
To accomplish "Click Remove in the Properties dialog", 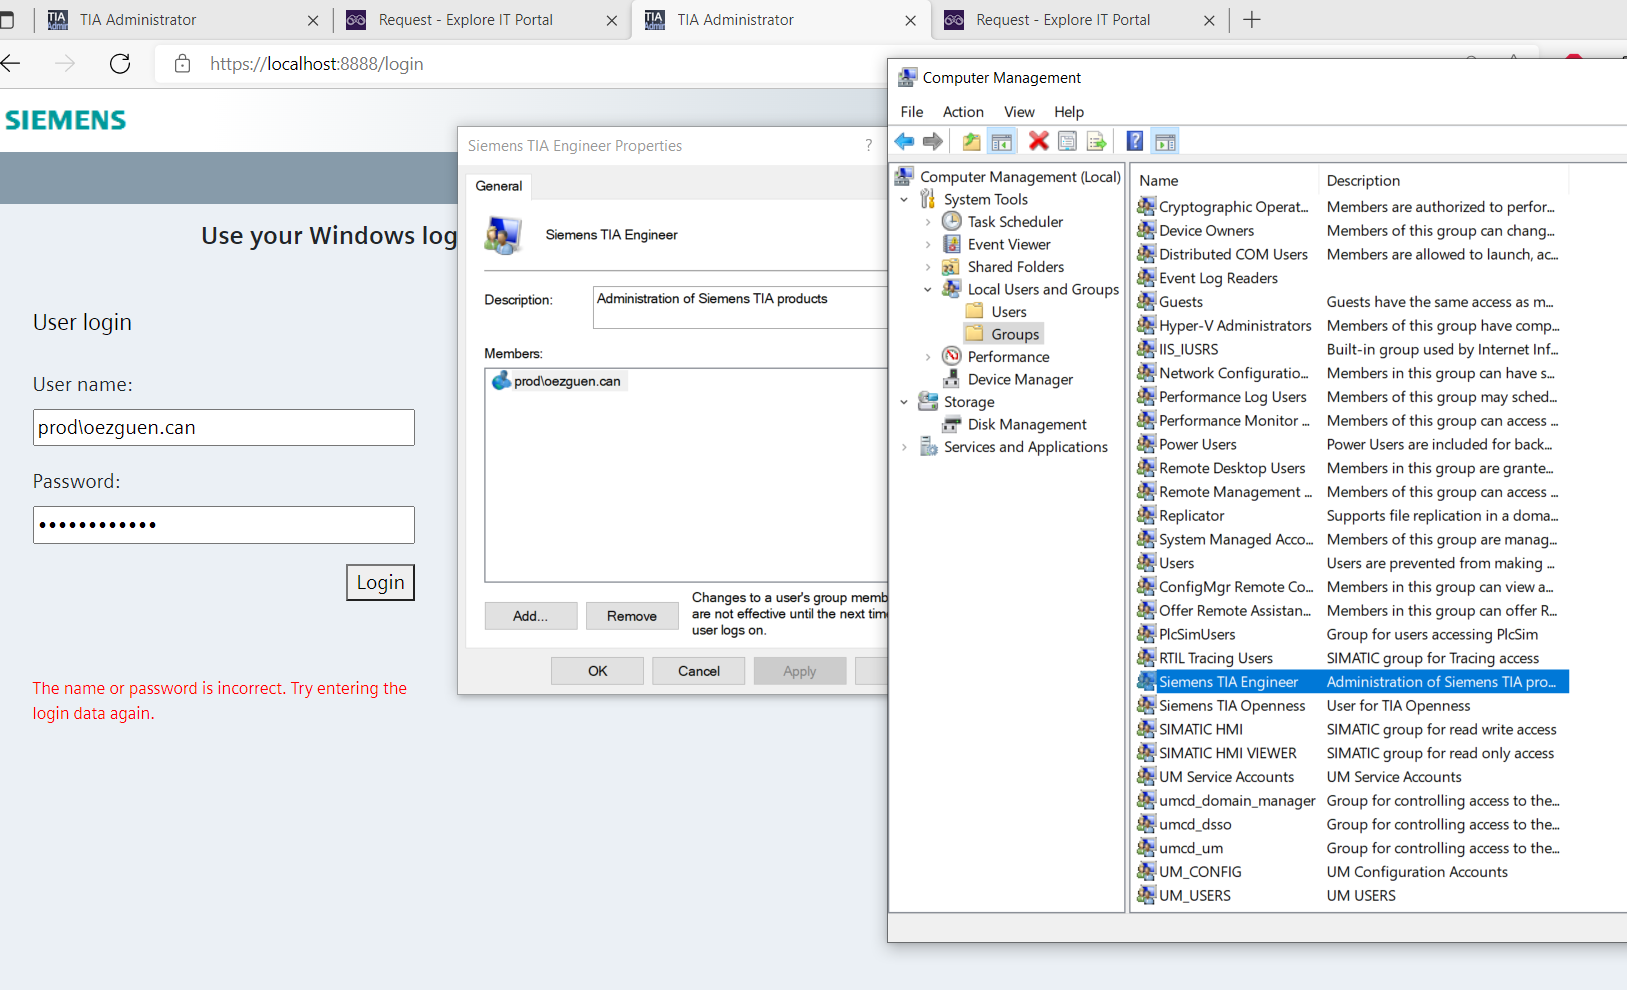I will click(632, 616).
